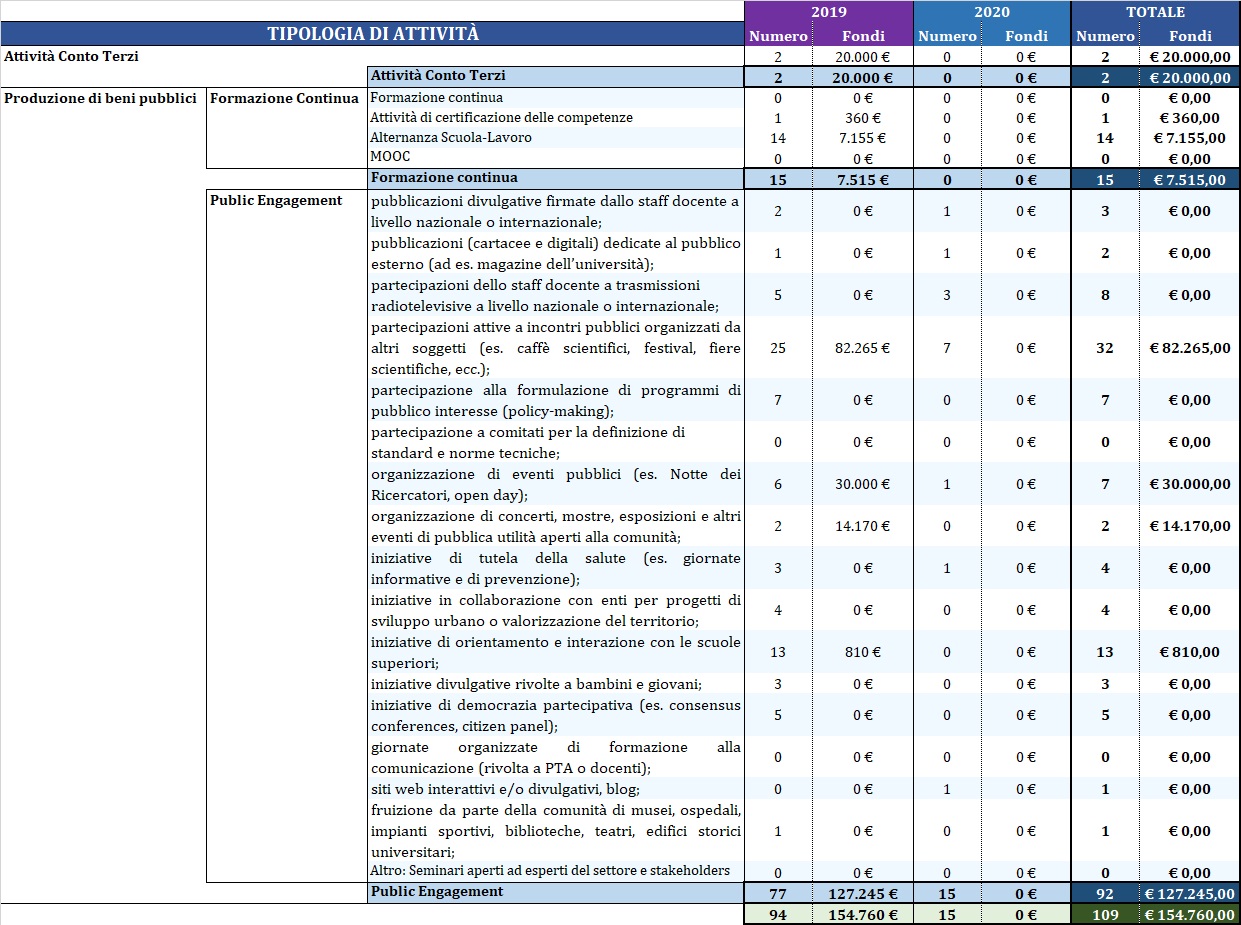Viewport: 1241px width, 925px height.
Task: Click the Public Engagement total count 92
Action: click(1105, 894)
